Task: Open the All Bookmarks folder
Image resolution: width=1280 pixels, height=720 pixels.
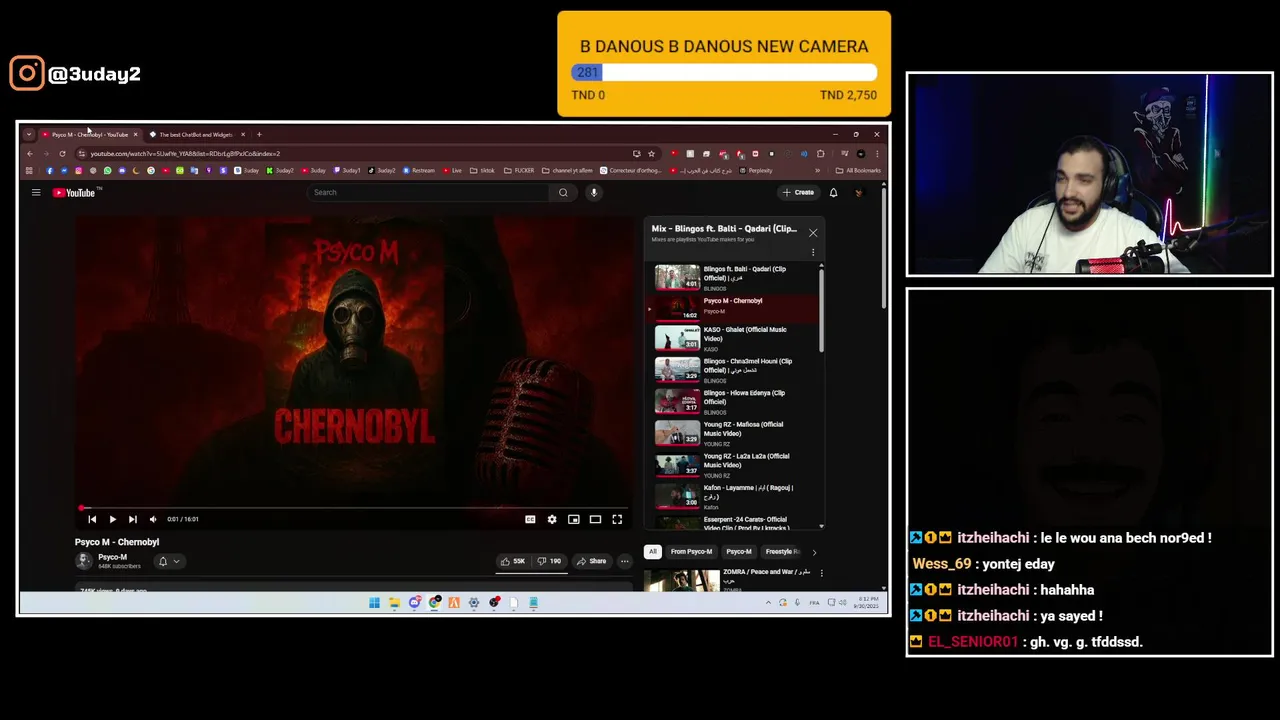Action: point(858,171)
